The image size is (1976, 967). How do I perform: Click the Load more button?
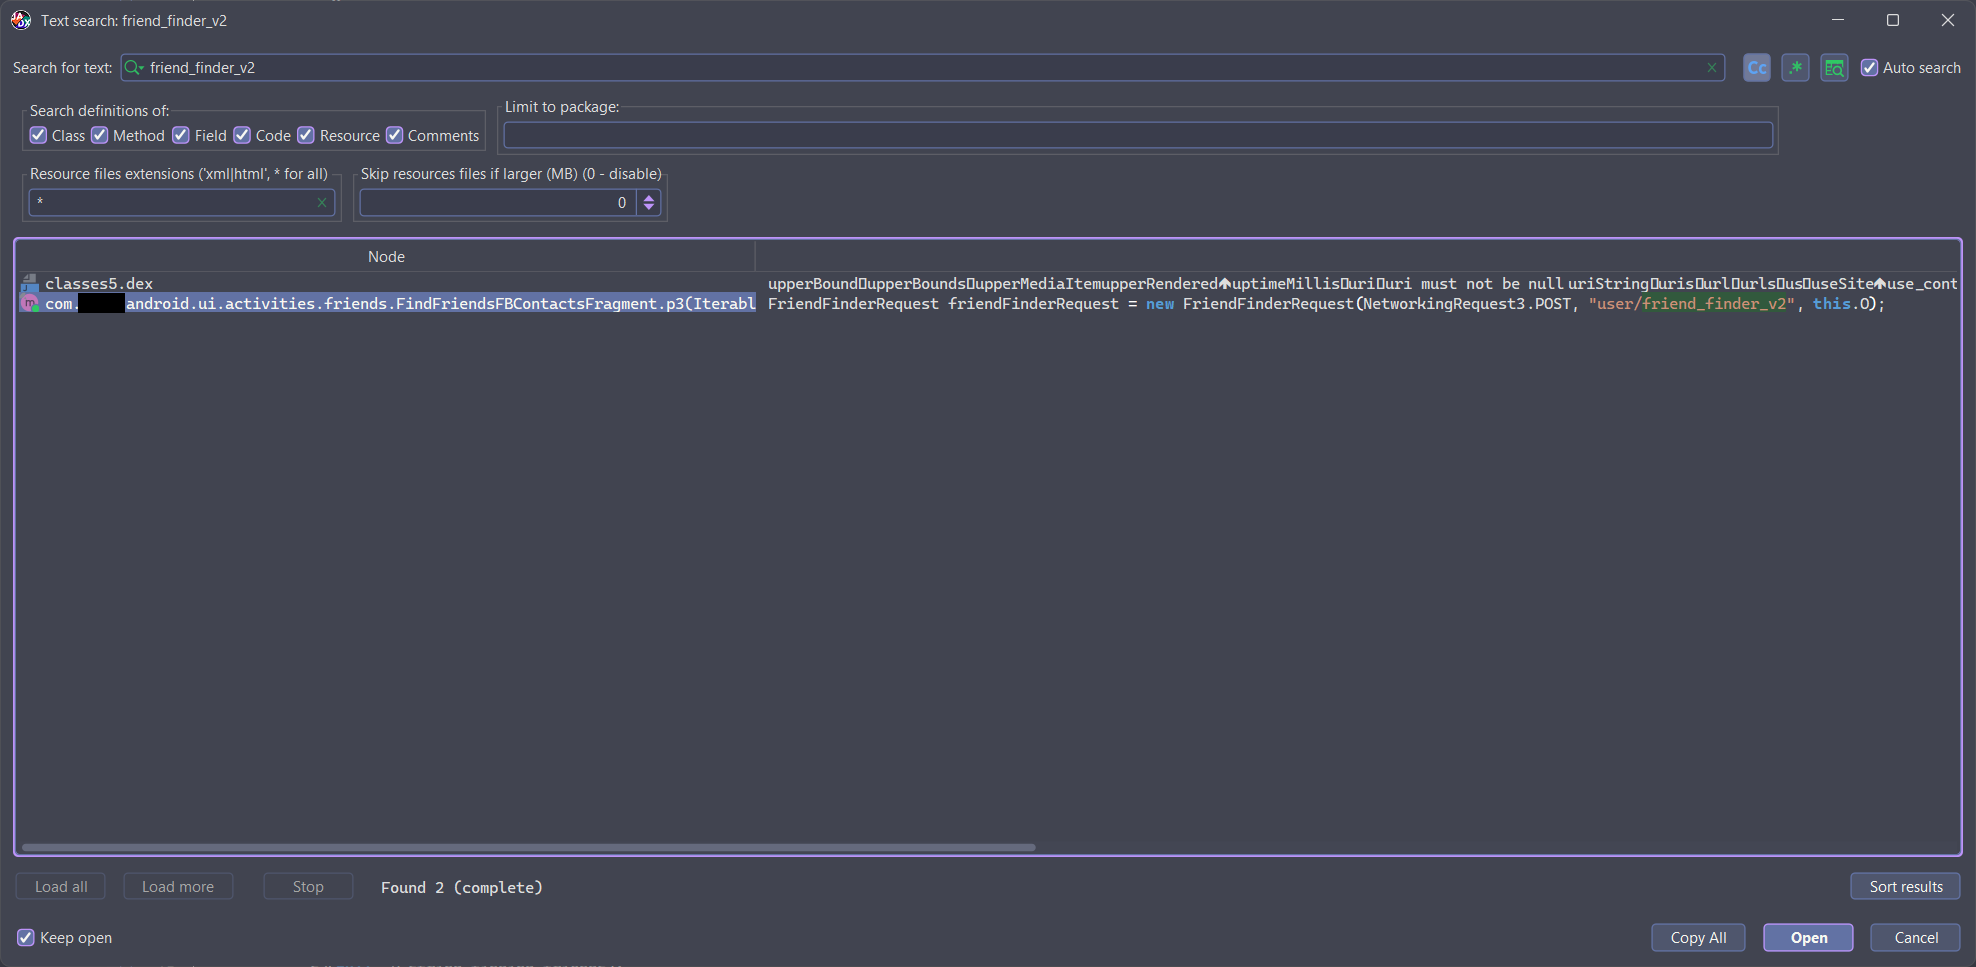click(x=178, y=887)
